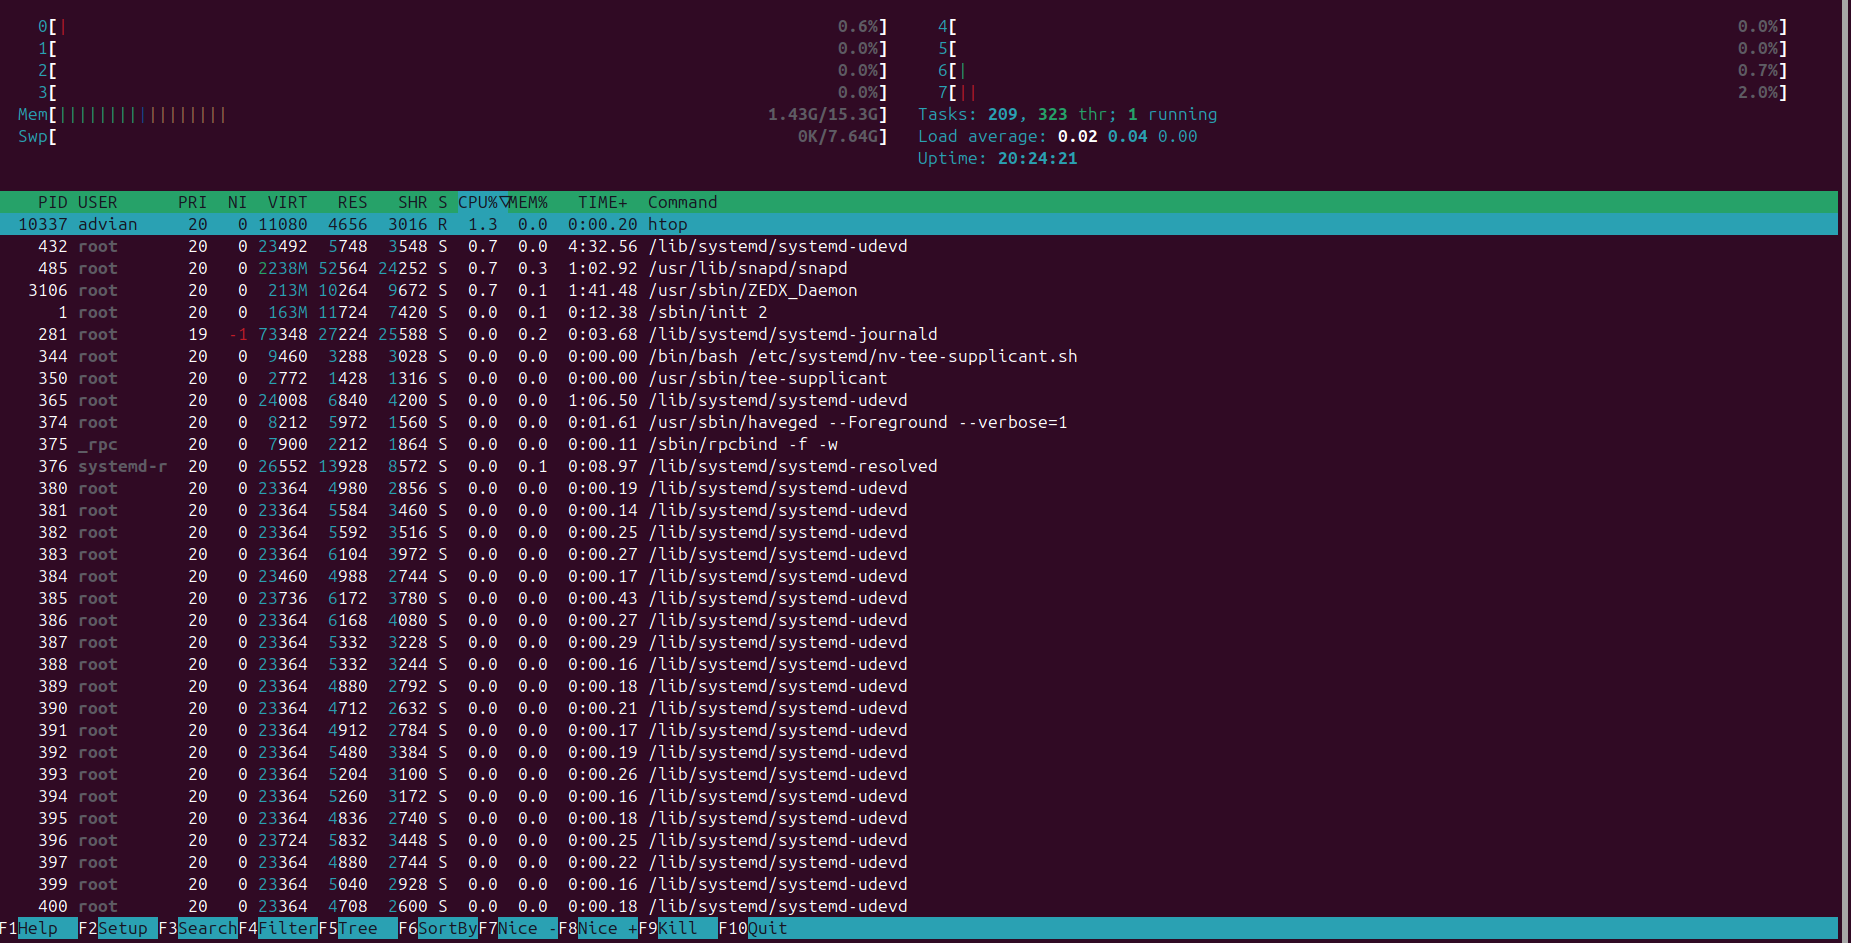
Task: Activate F3 Search in footer bar
Action: point(198,928)
